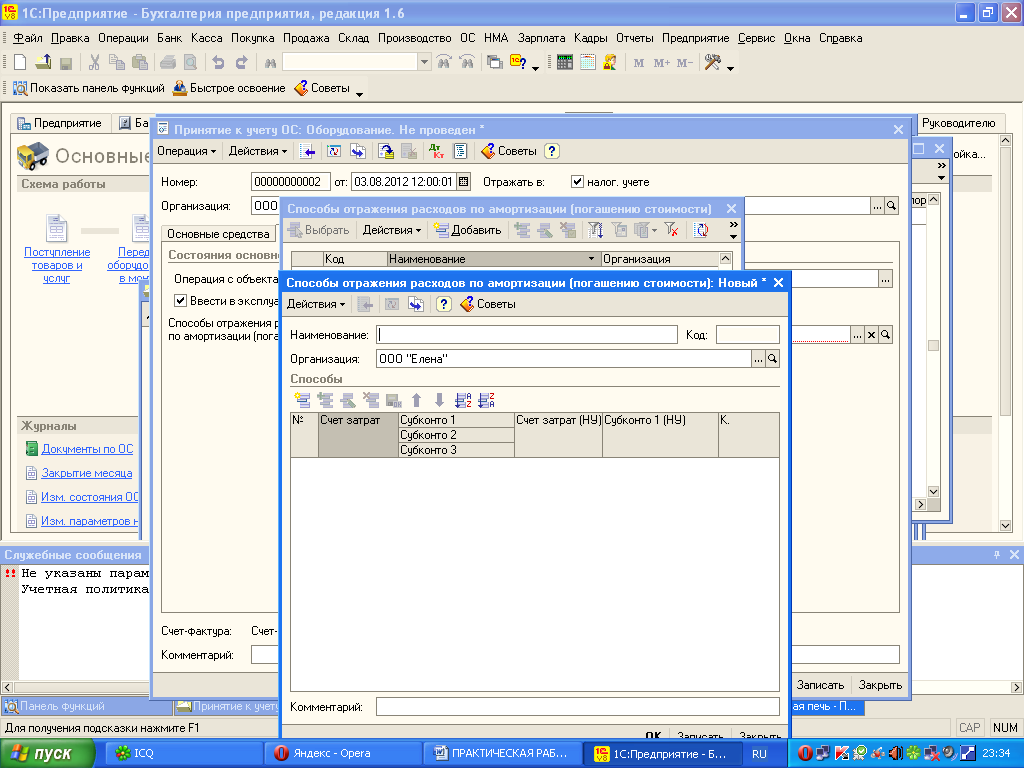Move row up with the up arrow icon

point(417,400)
